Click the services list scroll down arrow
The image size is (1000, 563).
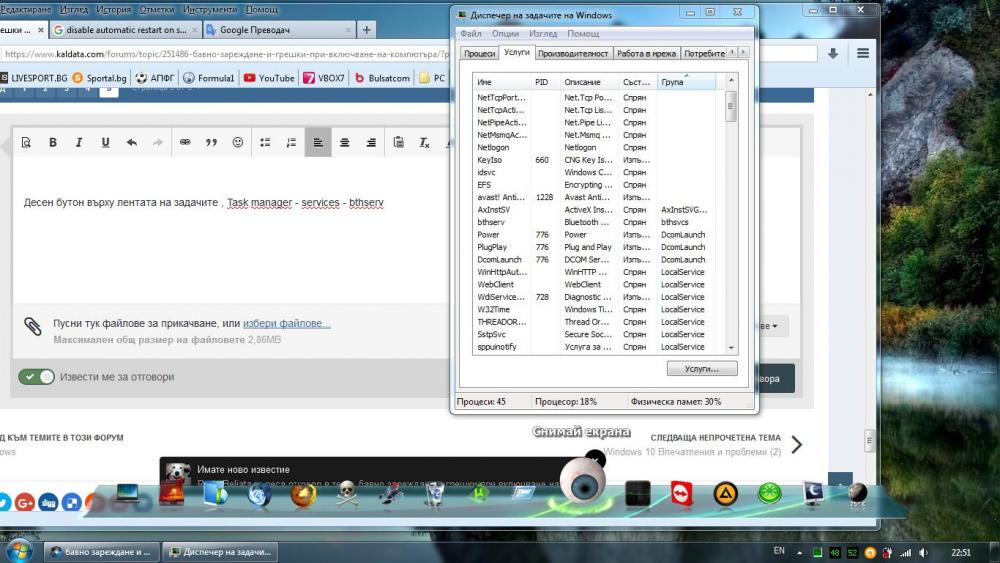[732, 347]
